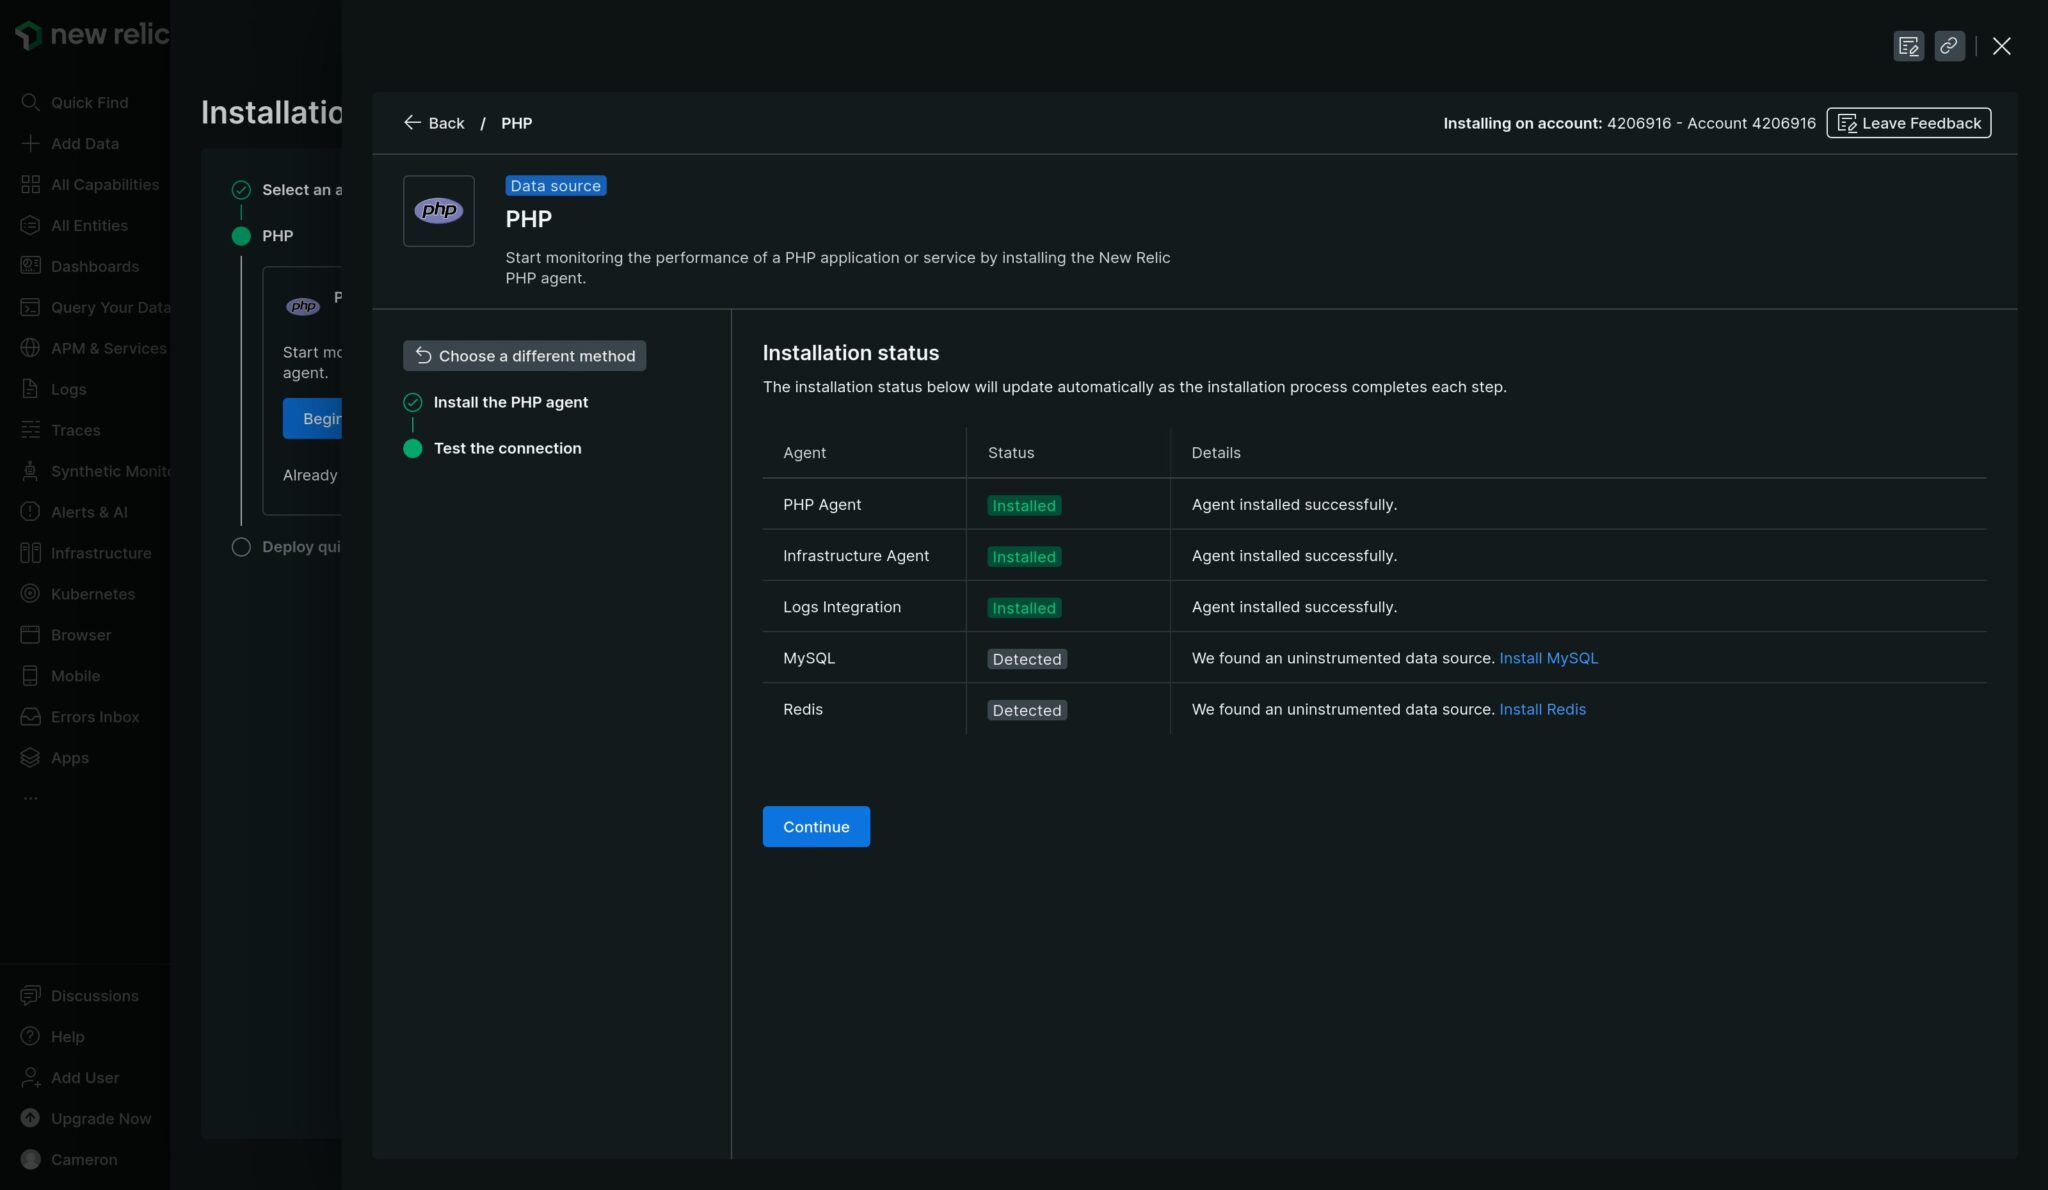This screenshot has width=2048, height=1190.
Task: Select the Test the connection step indicator
Action: [x=413, y=448]
